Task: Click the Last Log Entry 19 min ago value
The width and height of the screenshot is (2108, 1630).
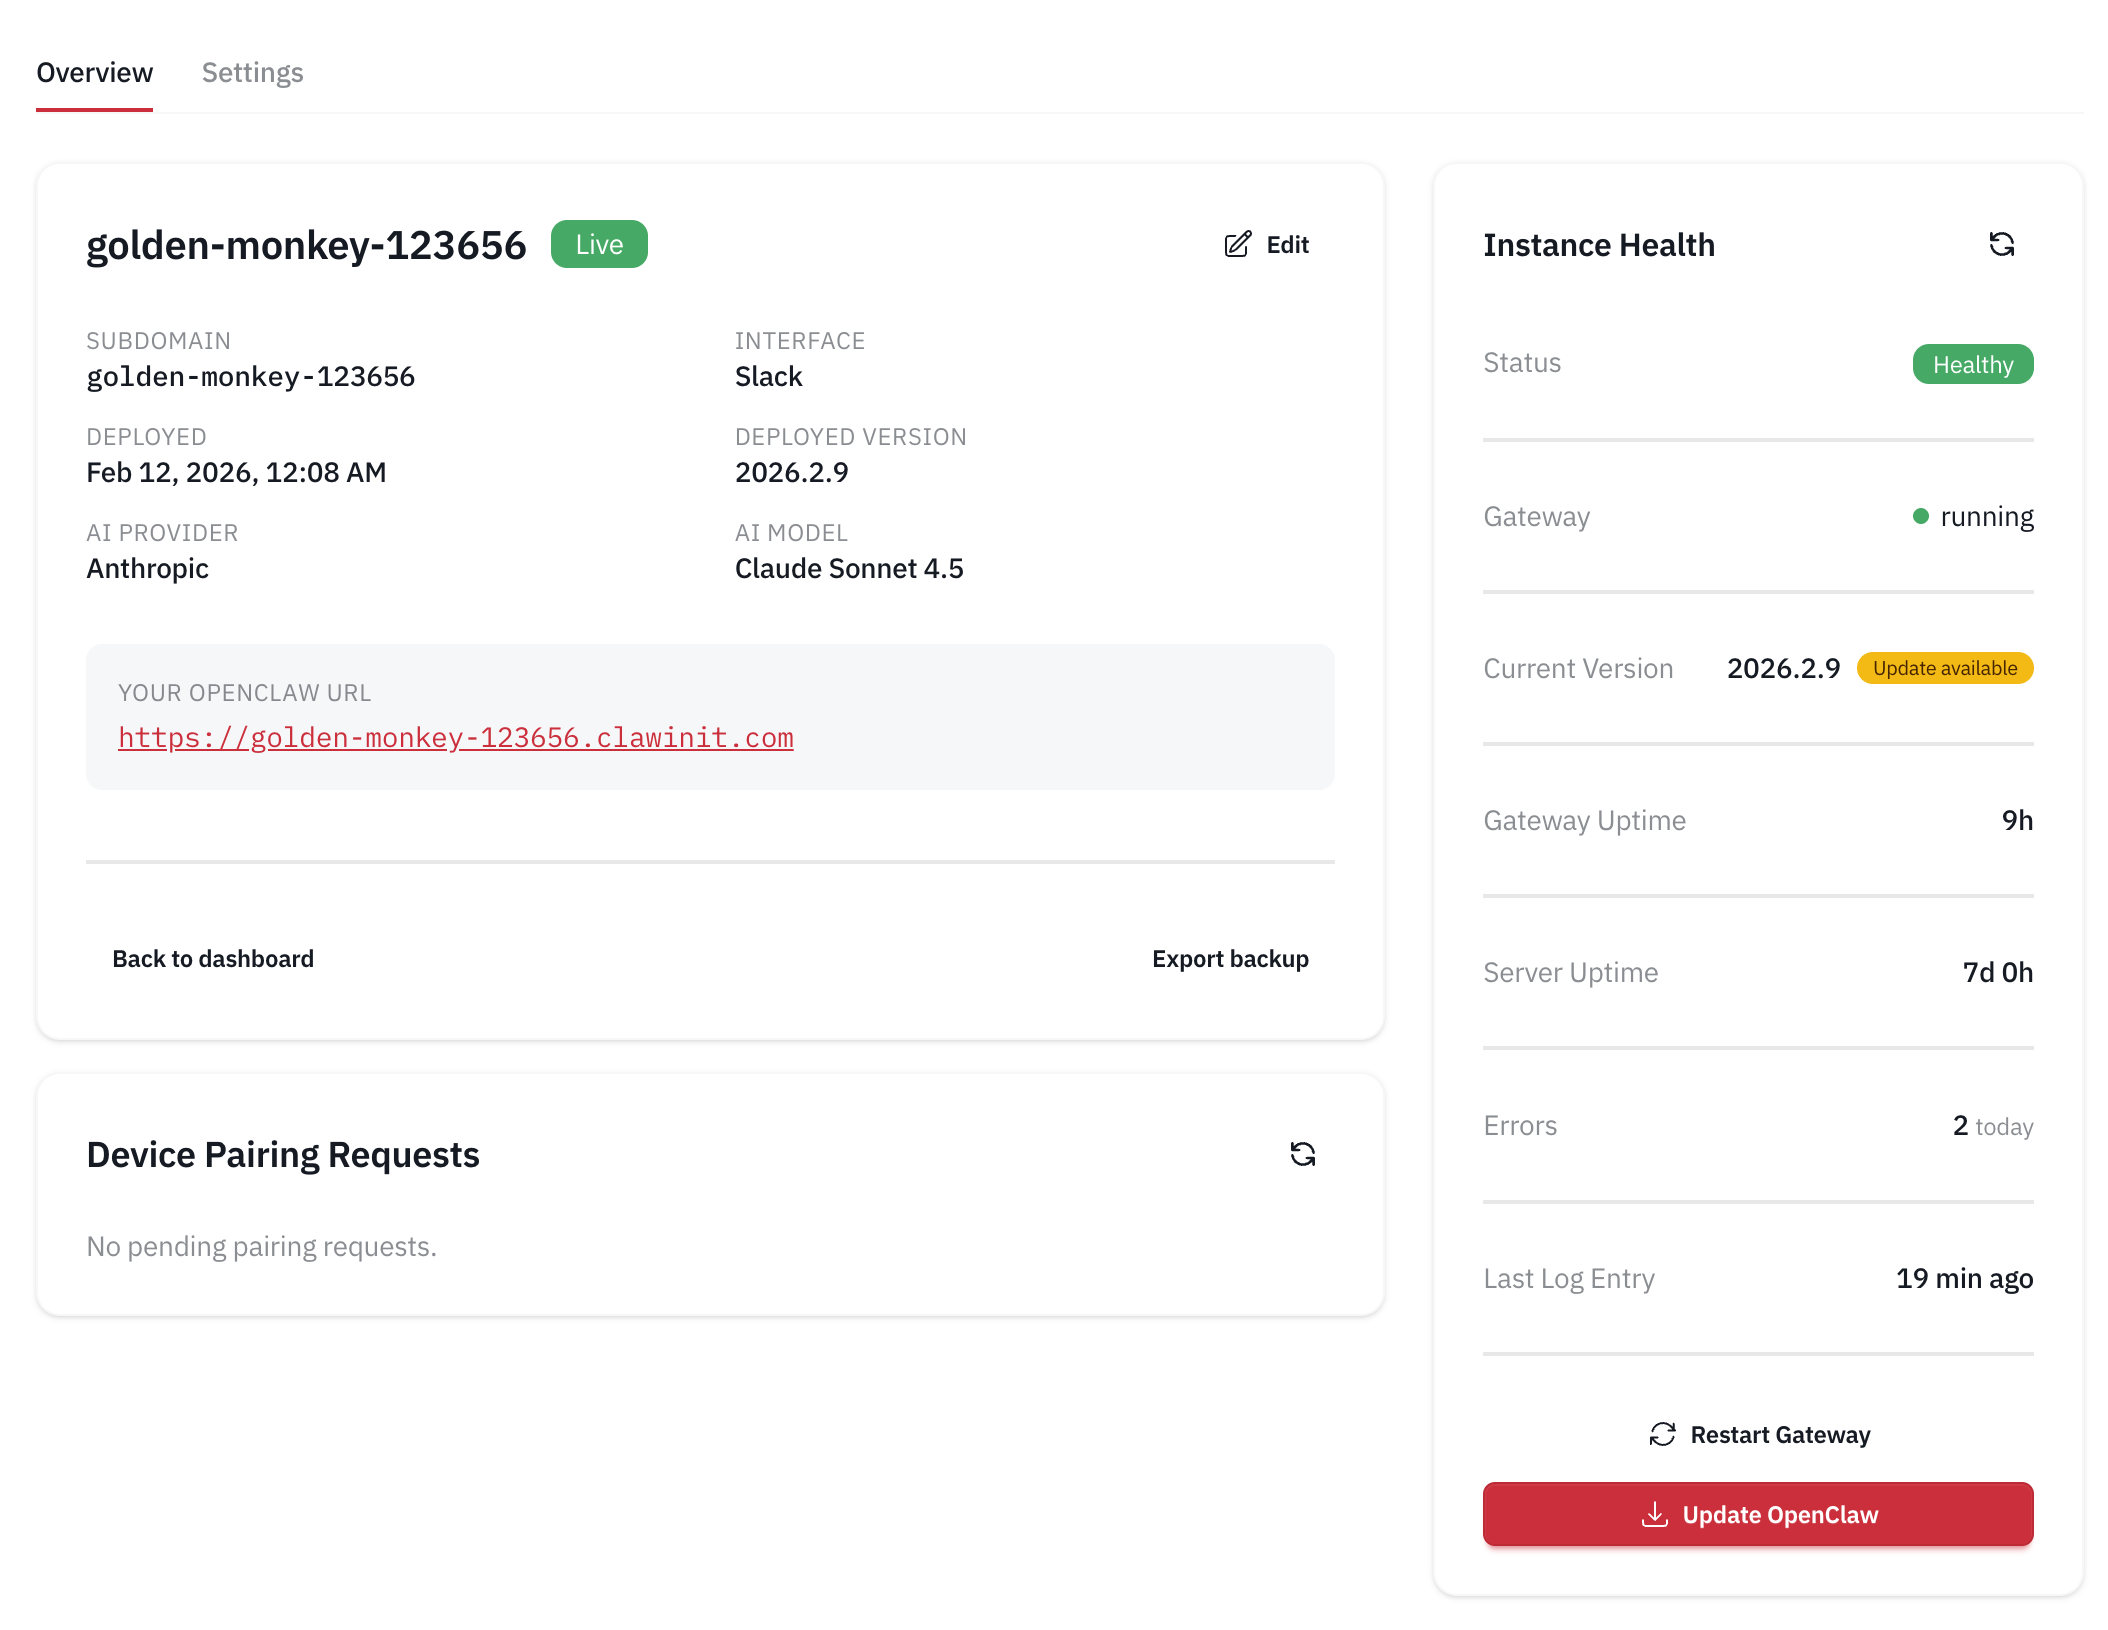Action: tap(1963, 1278)
